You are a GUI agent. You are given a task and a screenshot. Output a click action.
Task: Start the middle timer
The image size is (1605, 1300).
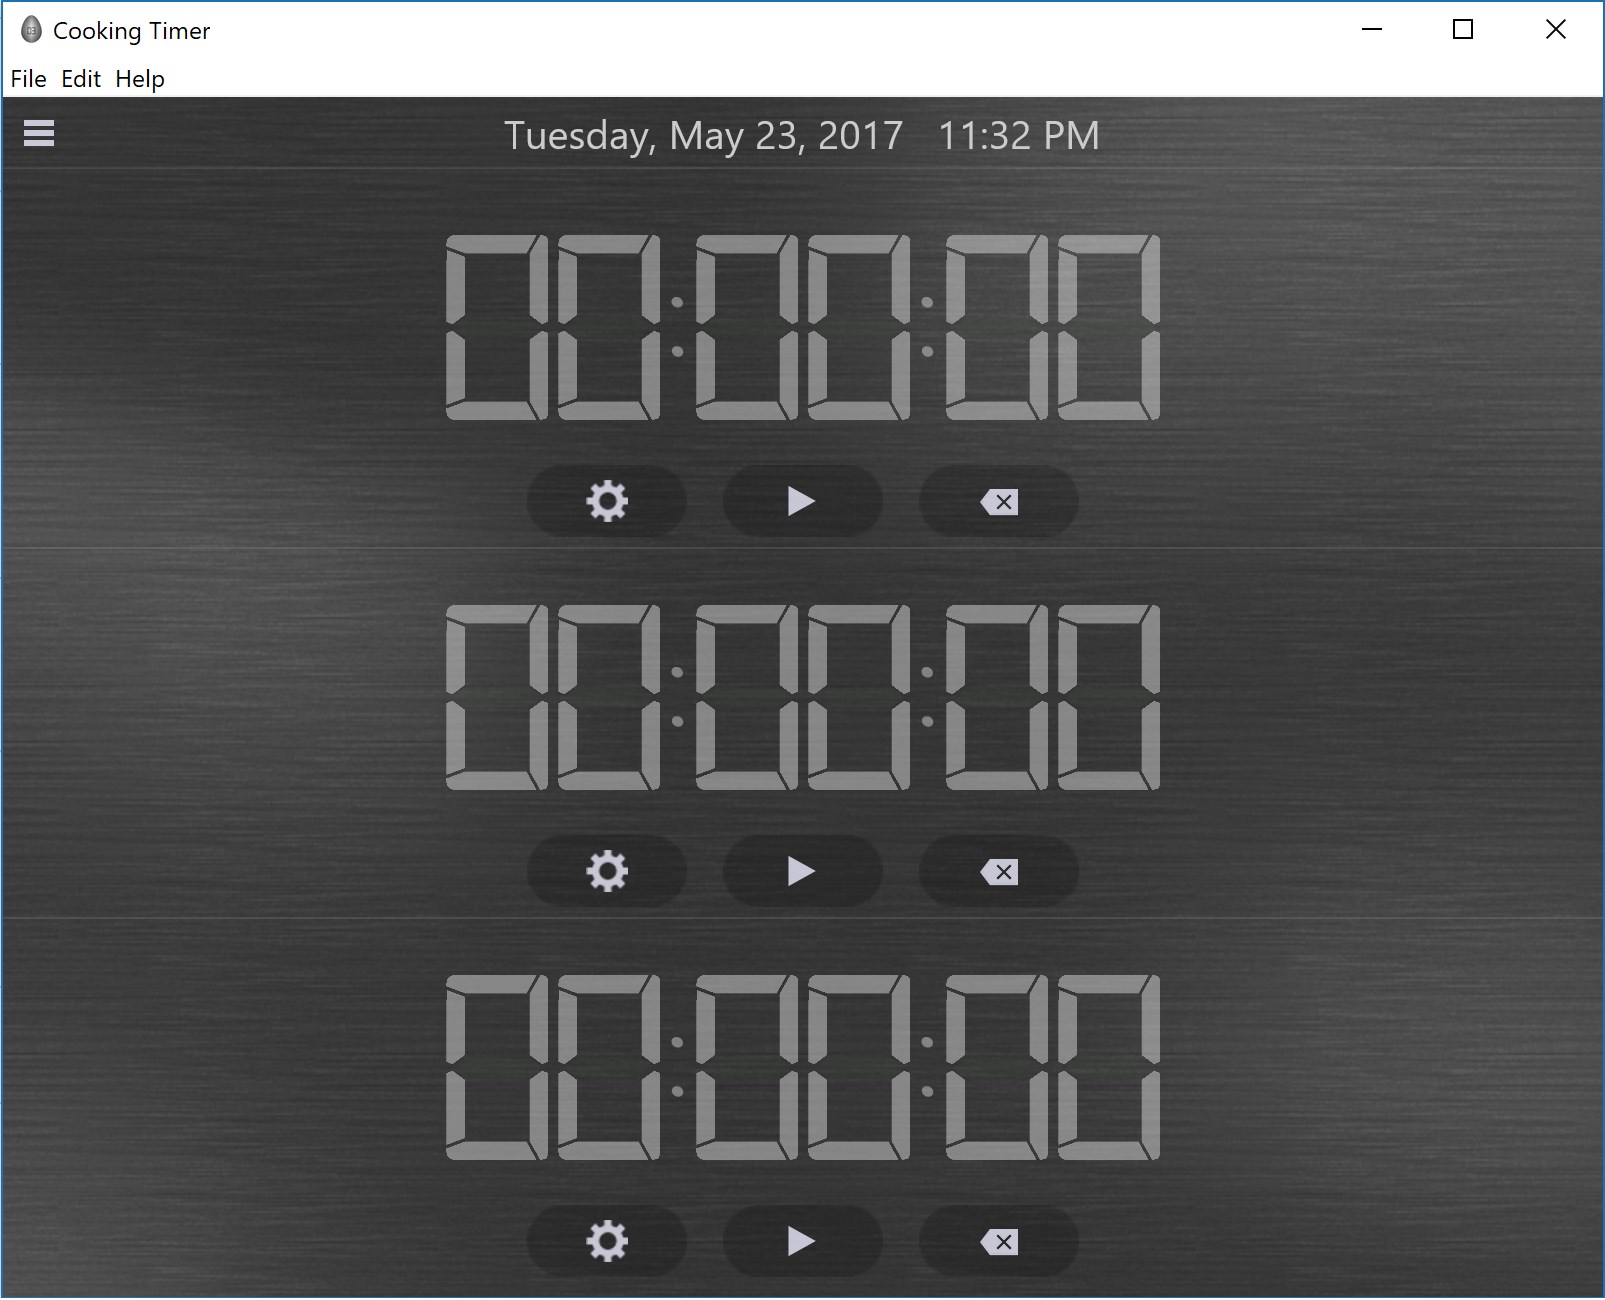tap(801, 871)
